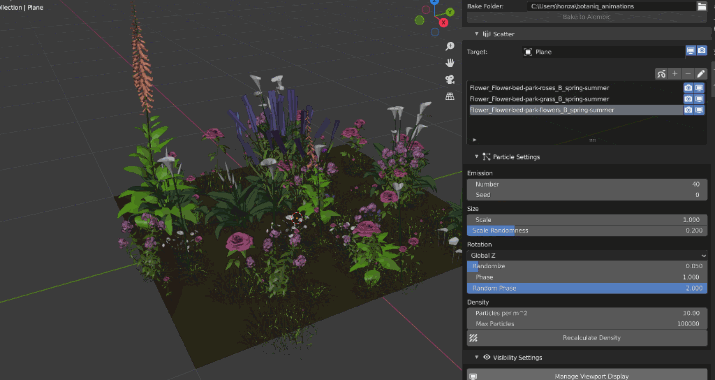Toggle Target Plane viewport display monitor icon
The image size is (715, 380).
(x=691, y=51)
